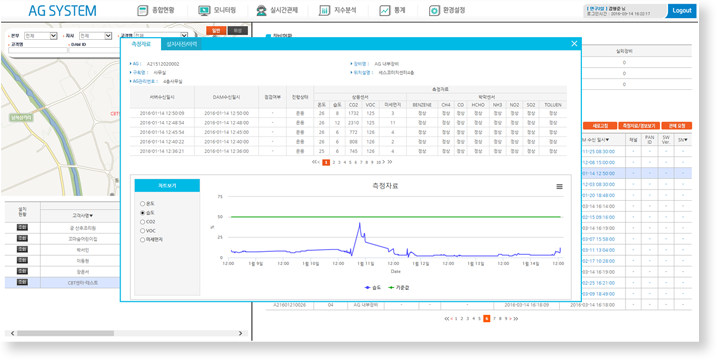The width and height of the screenshot is (717, 360).
Task: Go to popup page 2
Action: (x=334, y=162)
